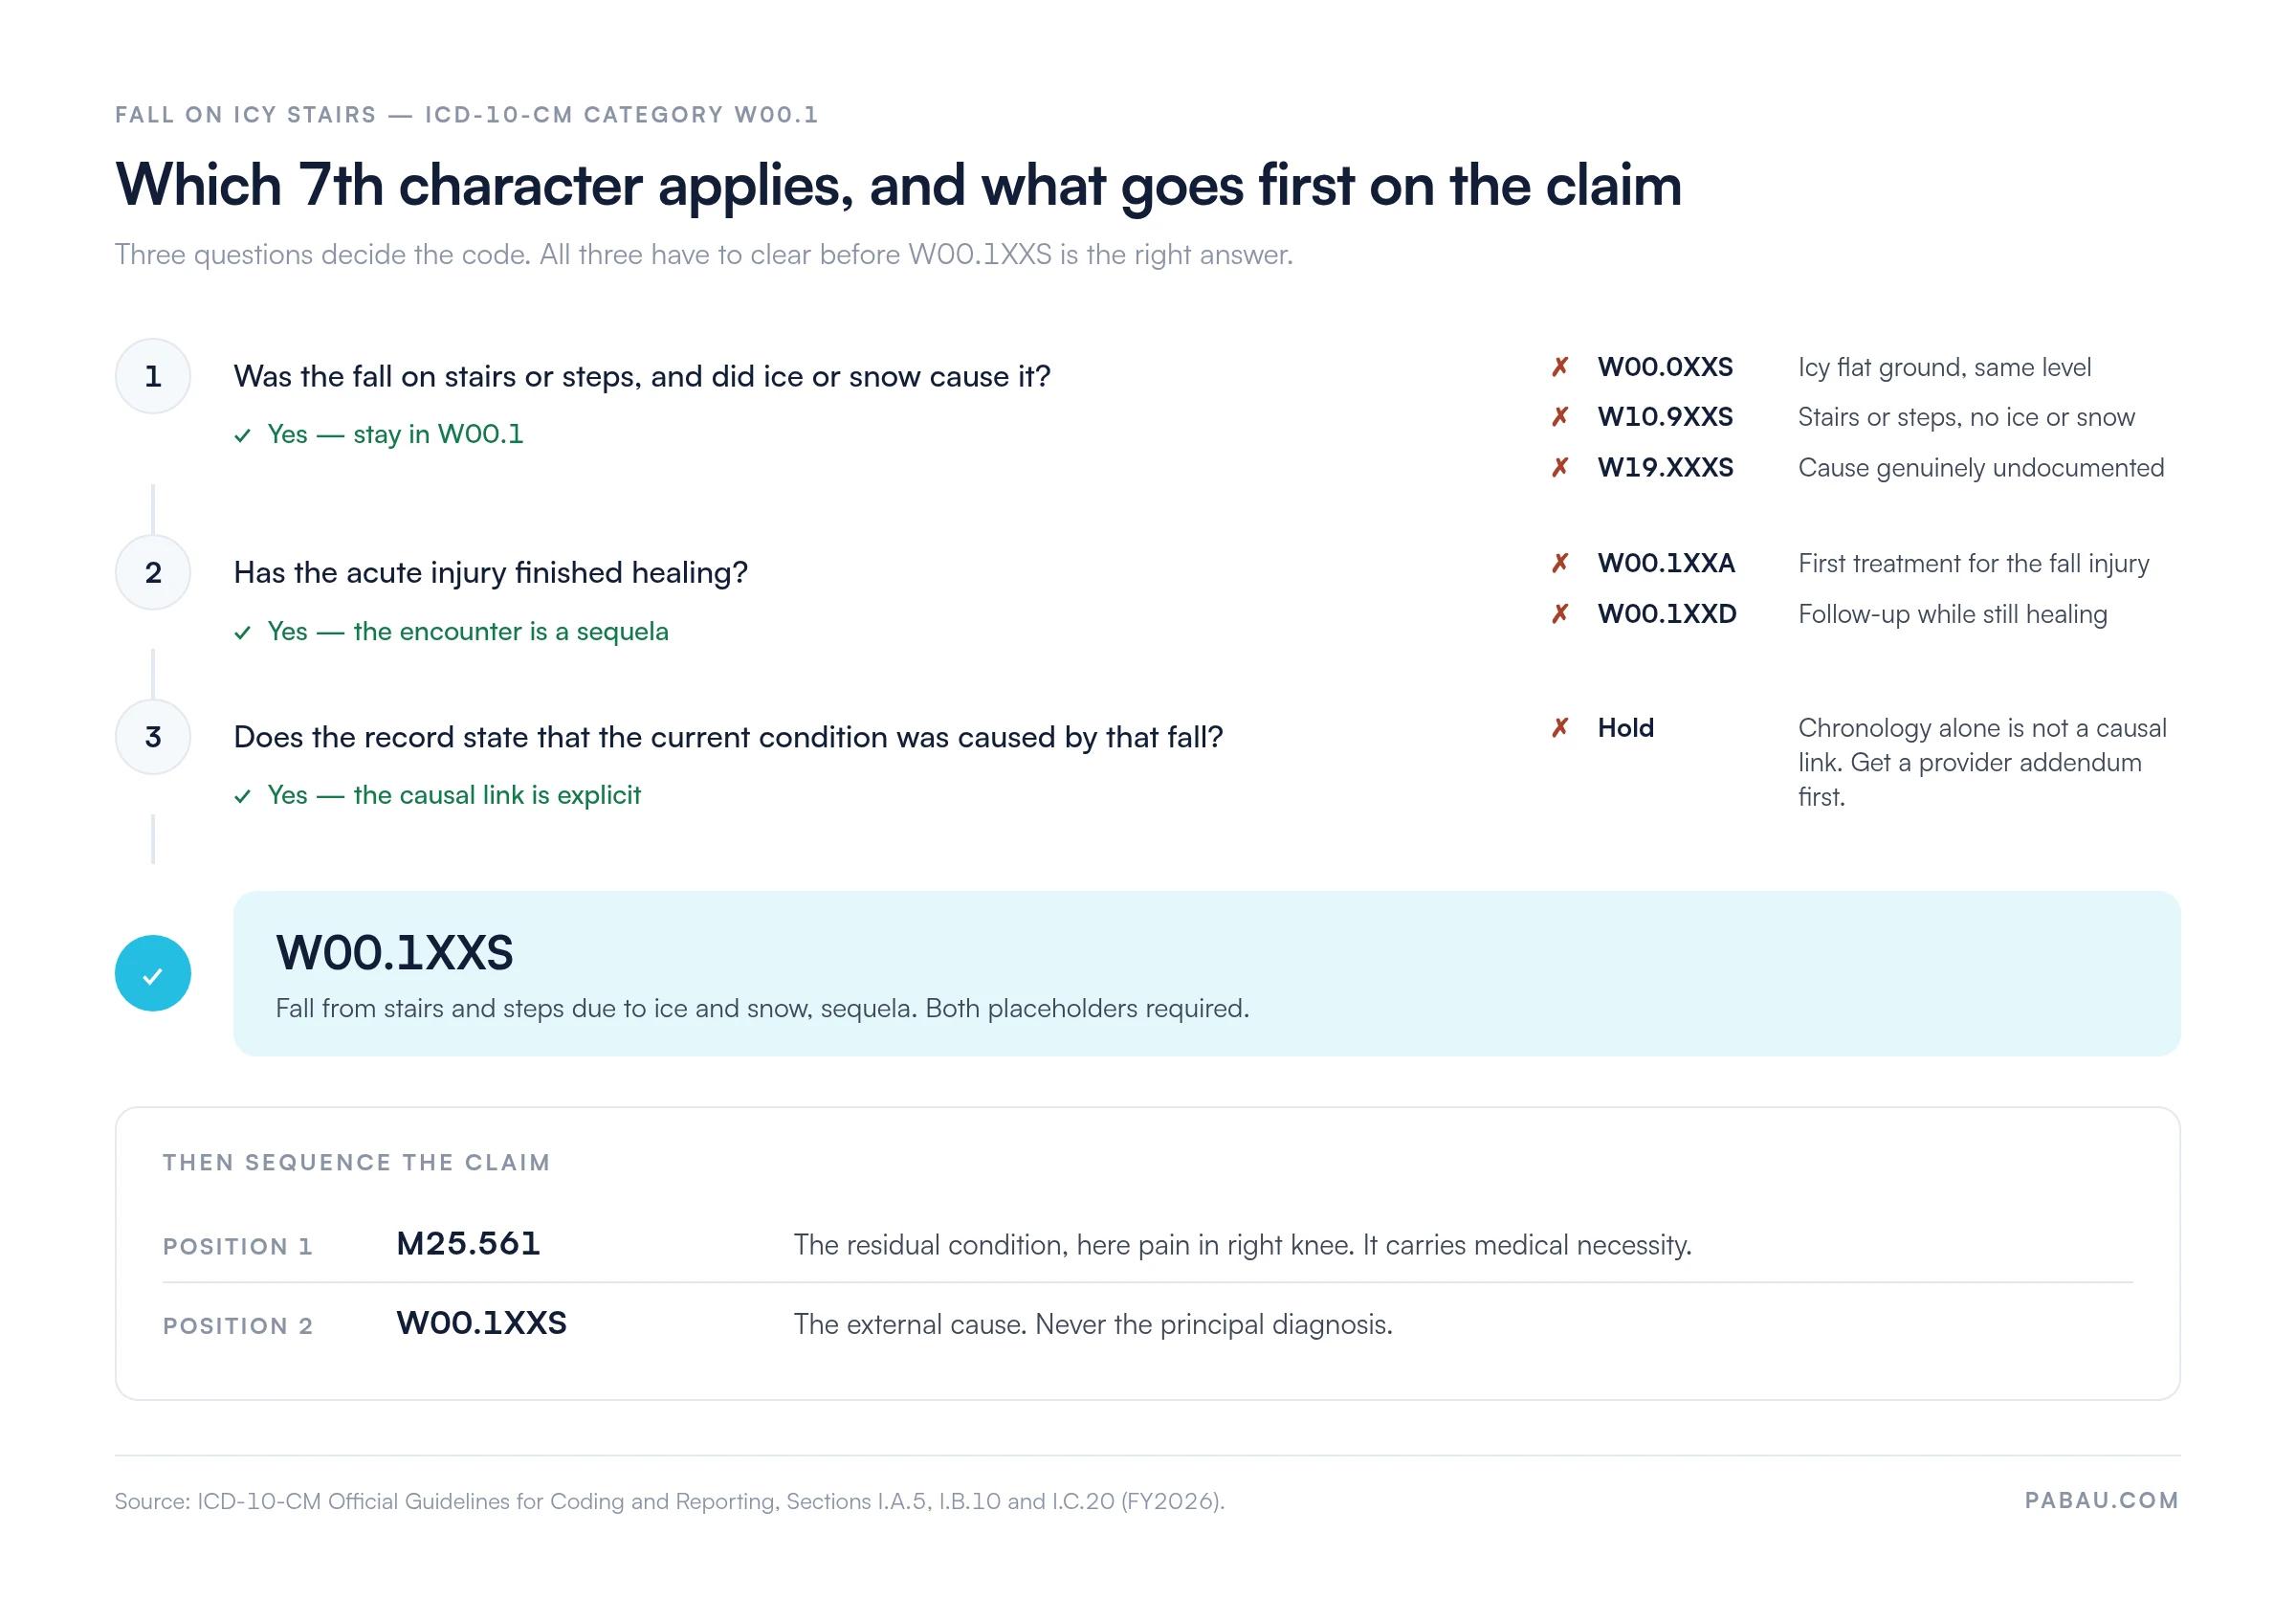Click the PABAU.COM link in footer
This screenshot has height=1600, width=2296.
[x=2101, y=1500]
